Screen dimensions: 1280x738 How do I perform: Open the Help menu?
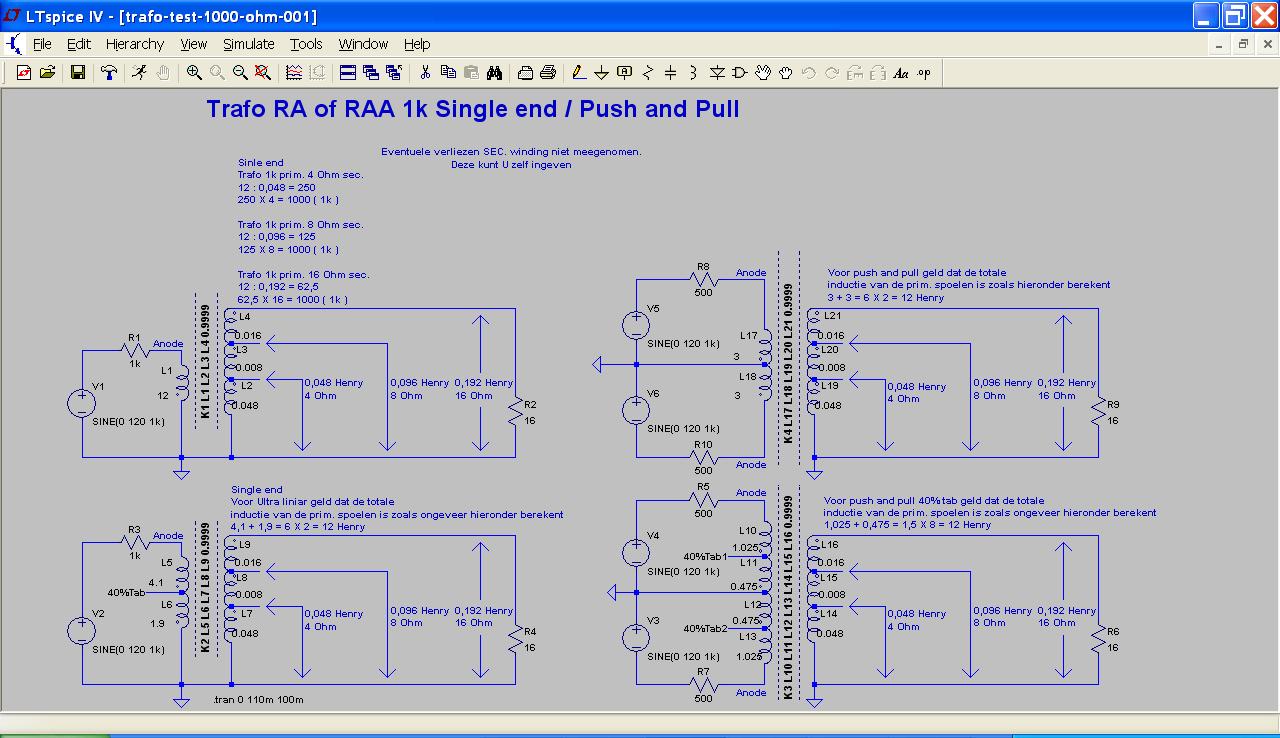click(417, 44)
